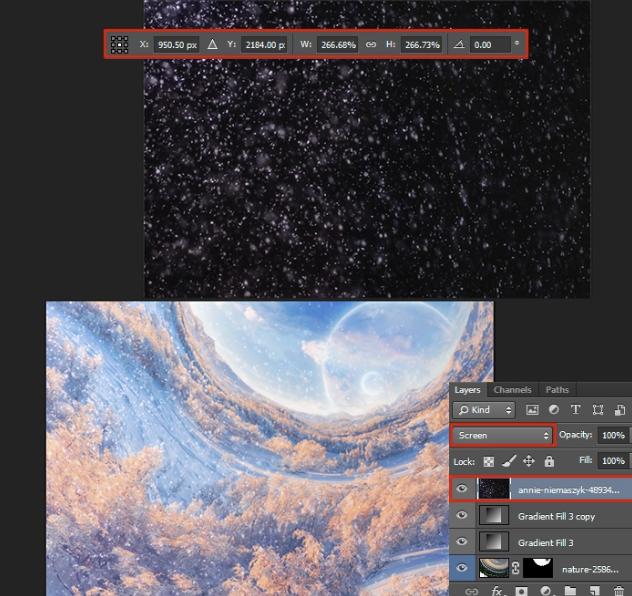The width and height of the screenshot is (632, 596).
Task: Lock image pixels brush icon
Action: 509,461
